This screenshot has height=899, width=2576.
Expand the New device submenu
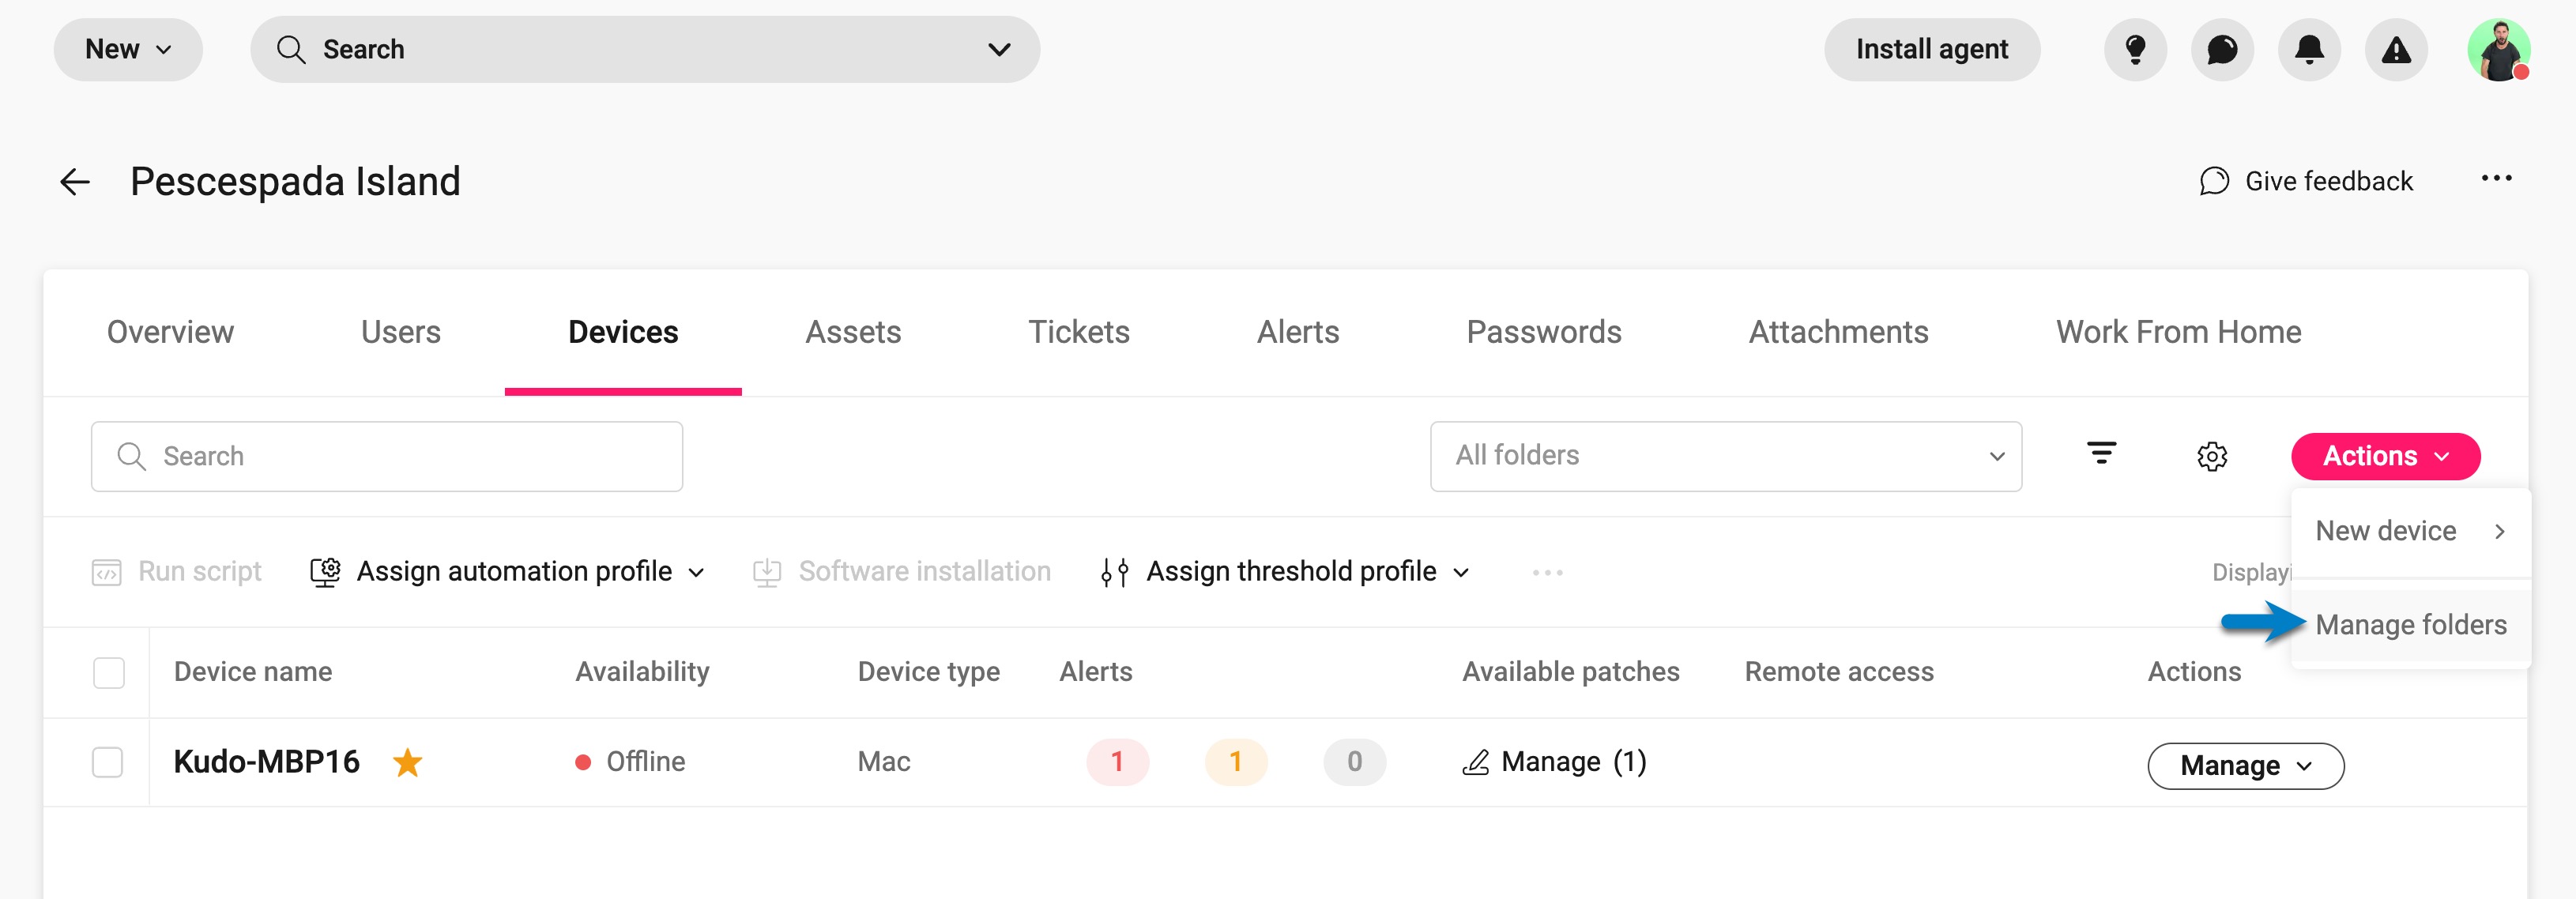tap(2410, 531)
